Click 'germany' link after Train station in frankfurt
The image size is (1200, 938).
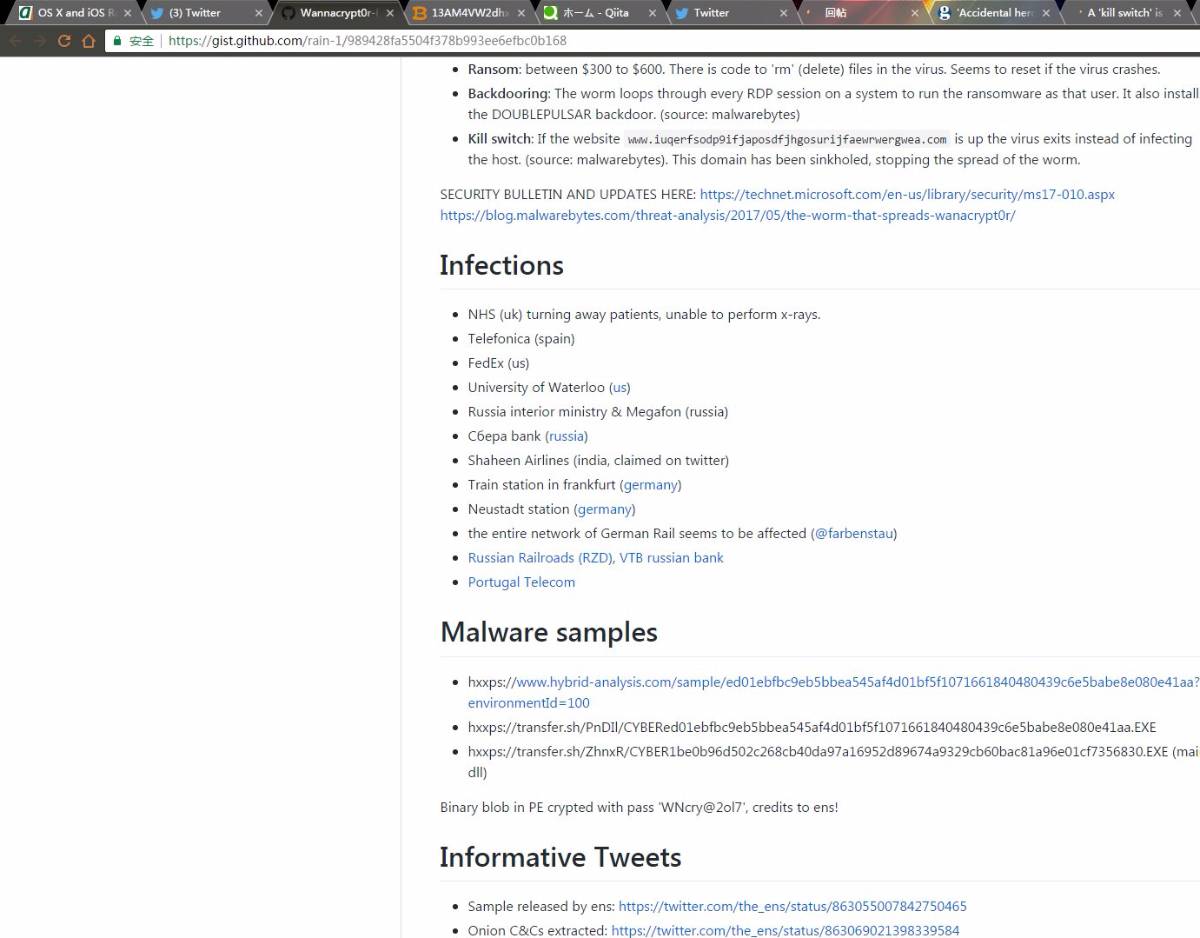[x=651, y=485]
